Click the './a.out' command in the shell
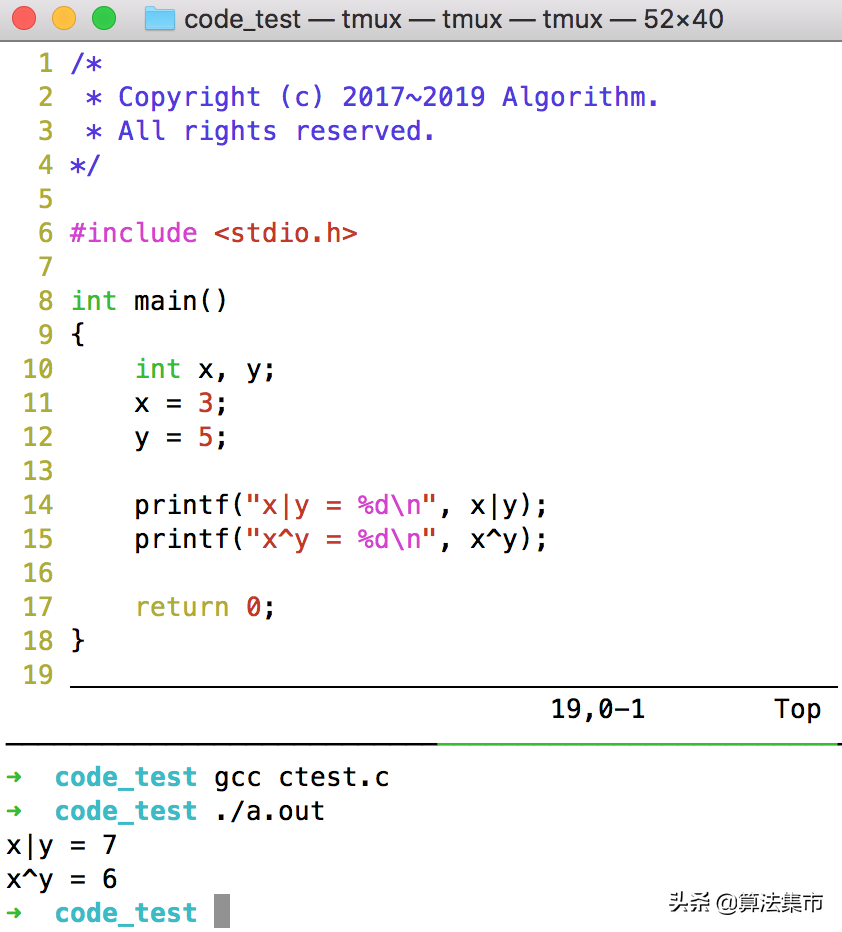The height and width of the screenshot is (932, 842). point(270,811)
